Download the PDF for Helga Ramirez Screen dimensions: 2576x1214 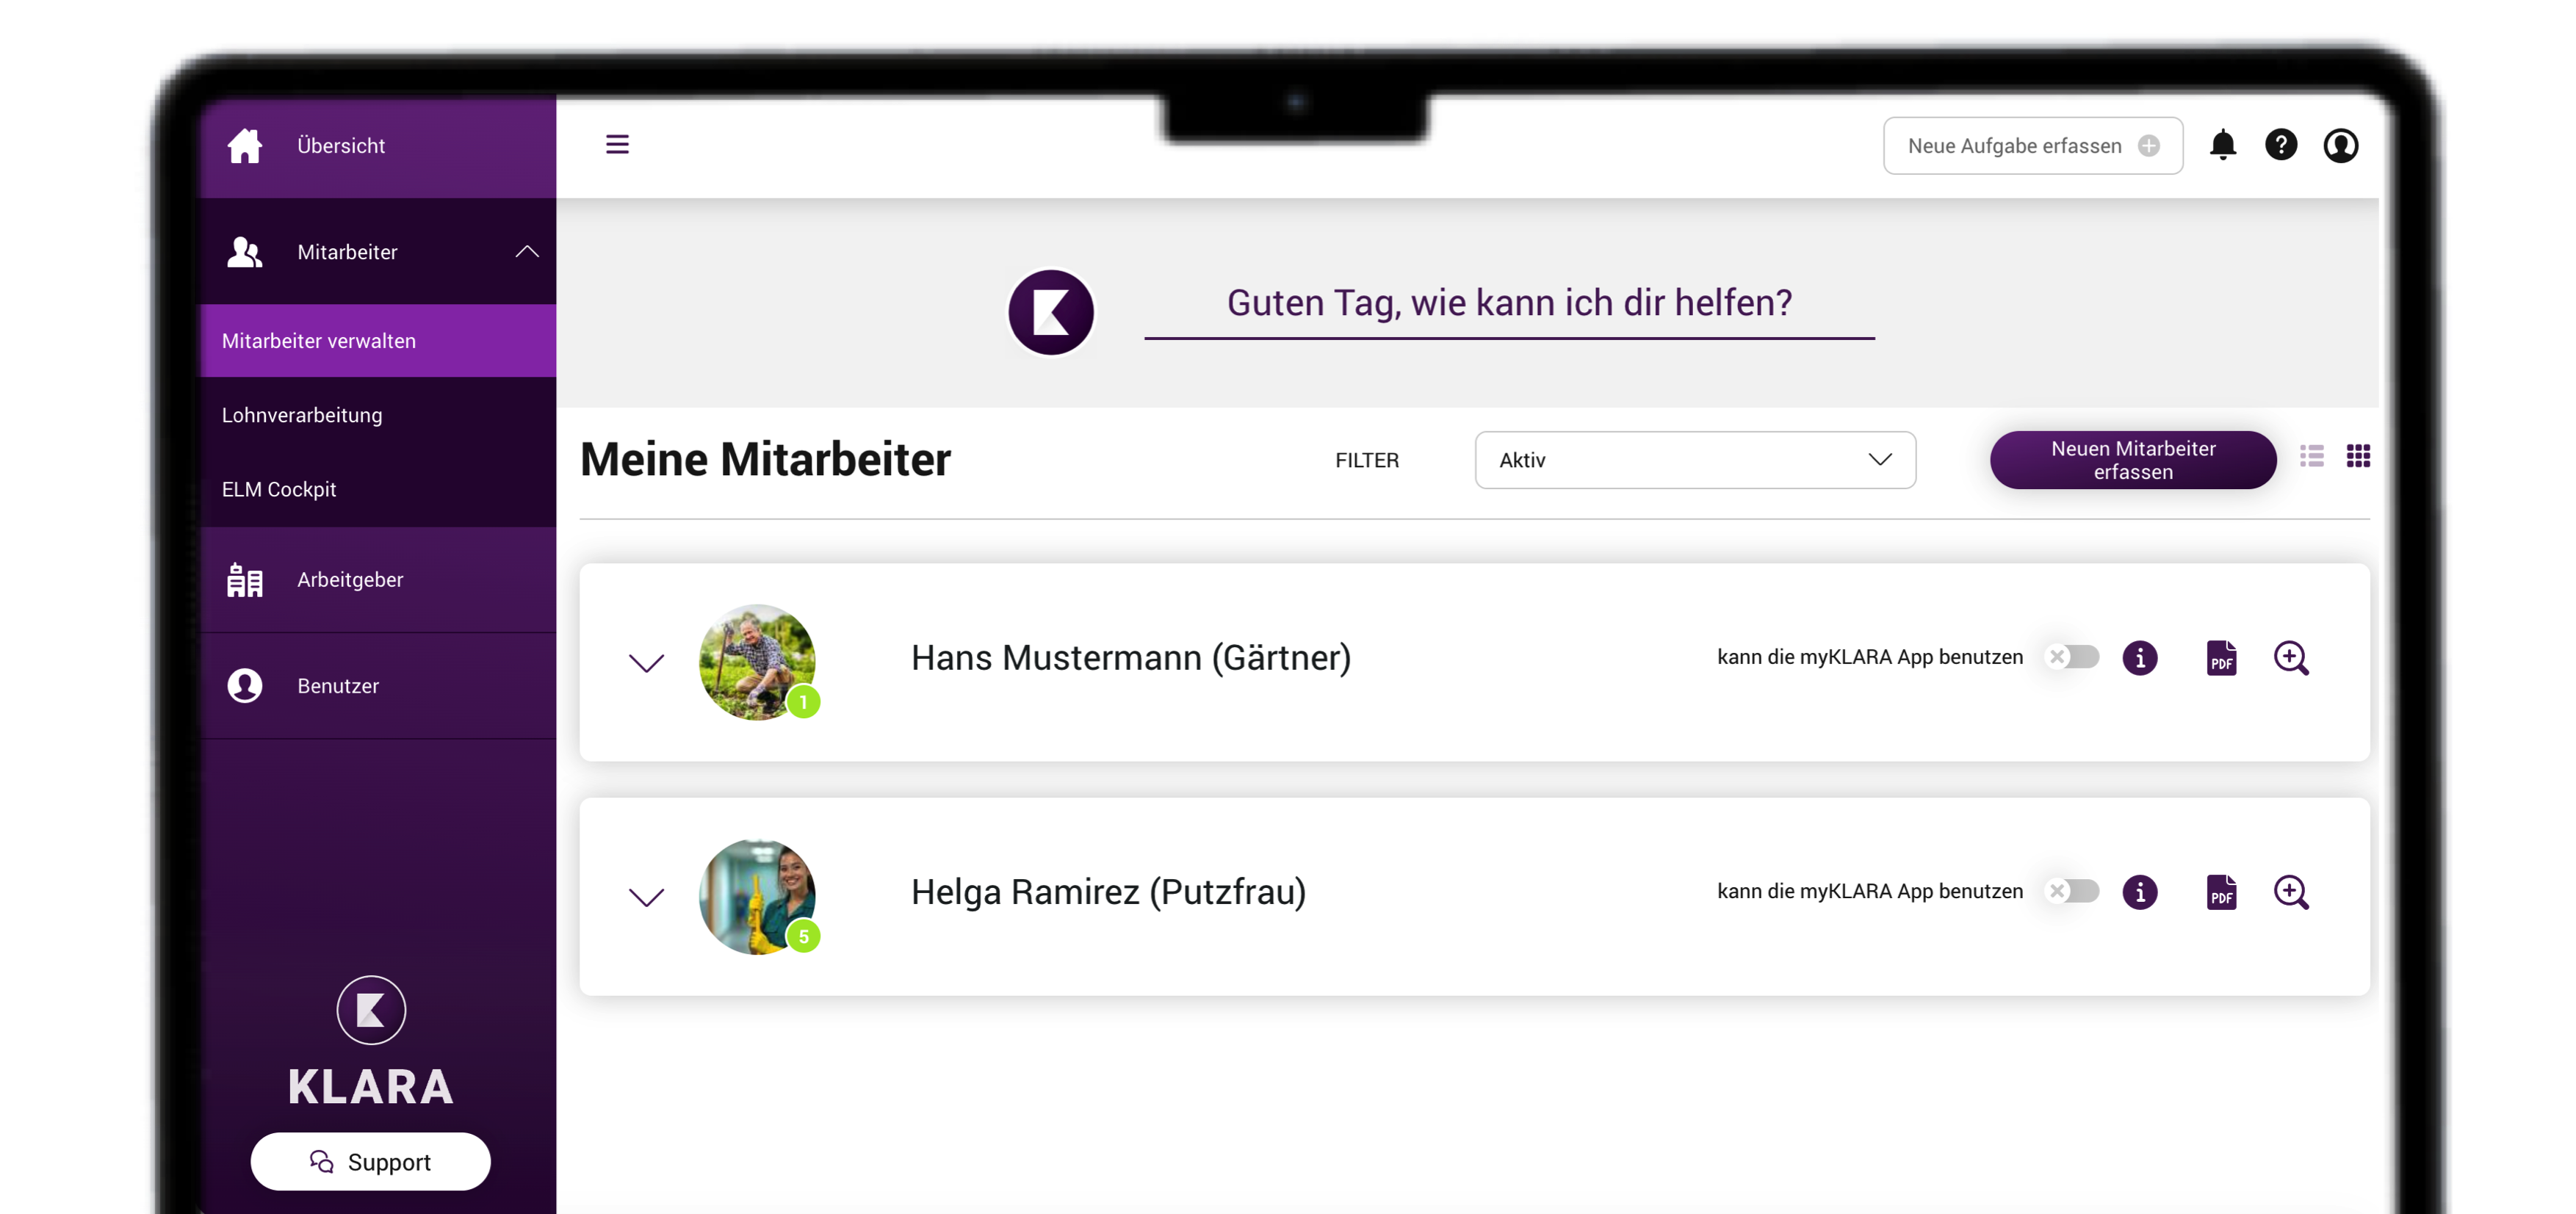tap(2221, 892)
